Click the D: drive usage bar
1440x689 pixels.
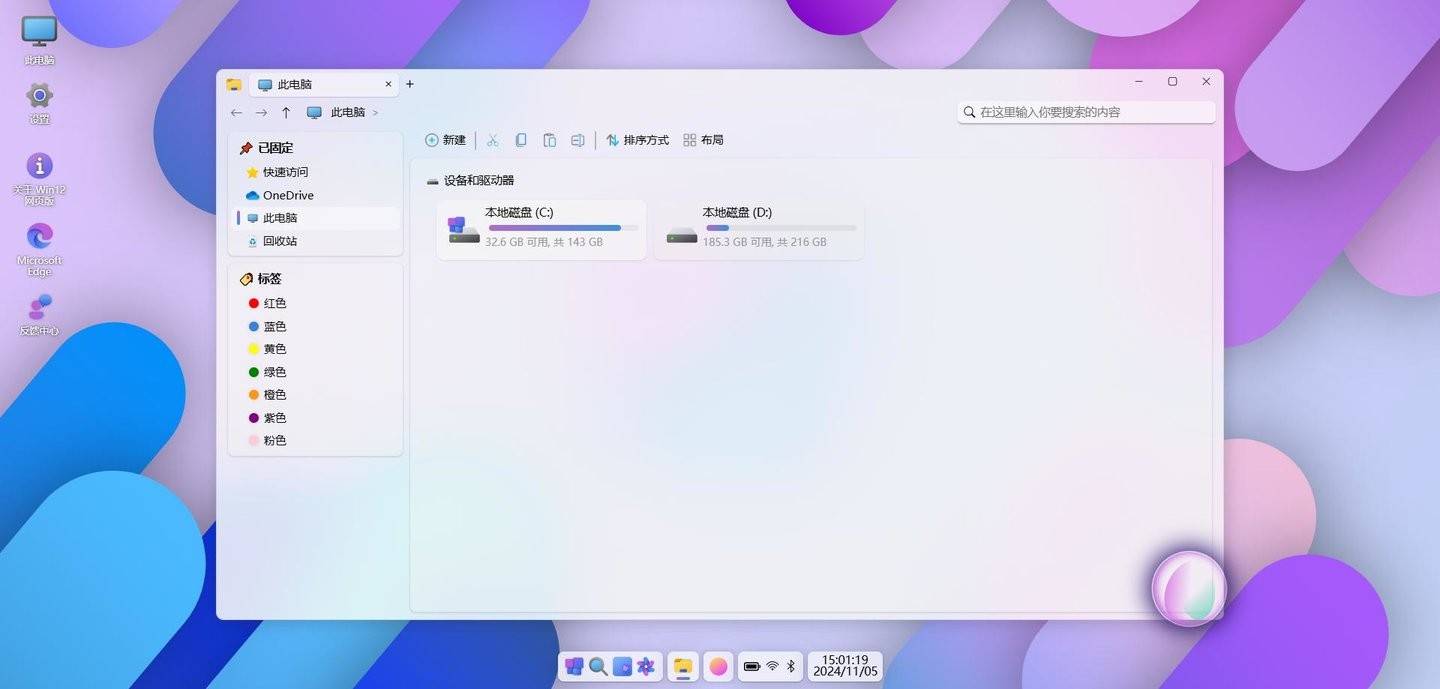[781, 228]
